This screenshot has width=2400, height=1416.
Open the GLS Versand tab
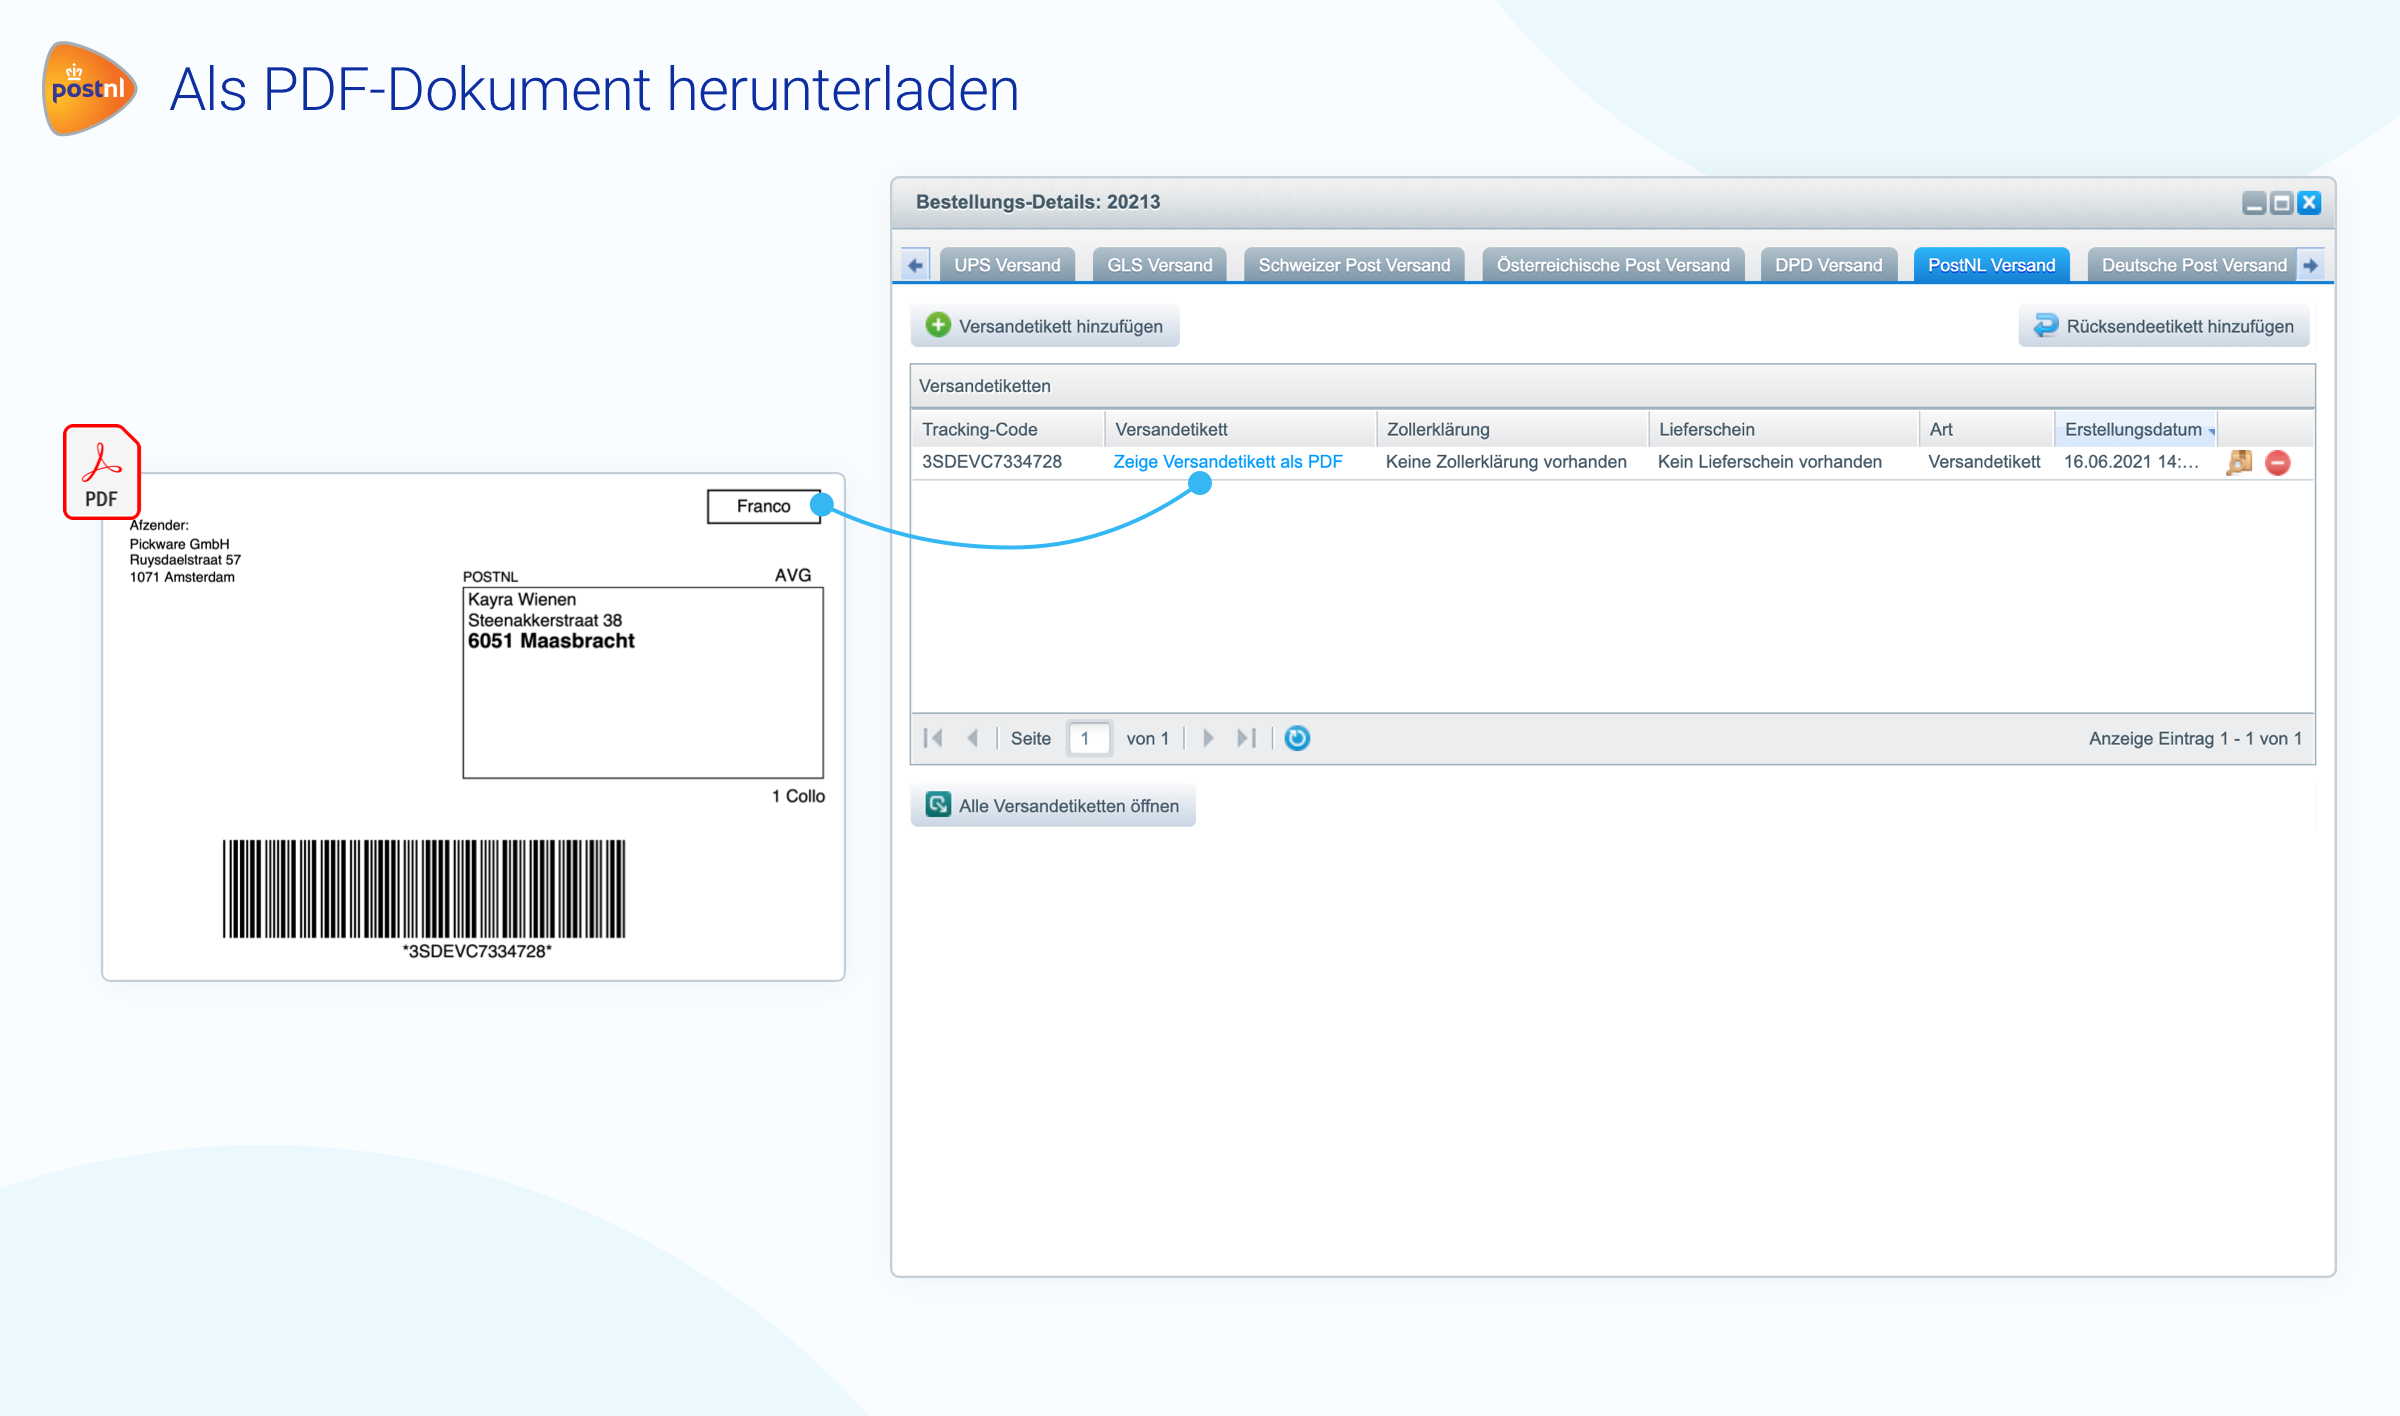point(1159,265)
